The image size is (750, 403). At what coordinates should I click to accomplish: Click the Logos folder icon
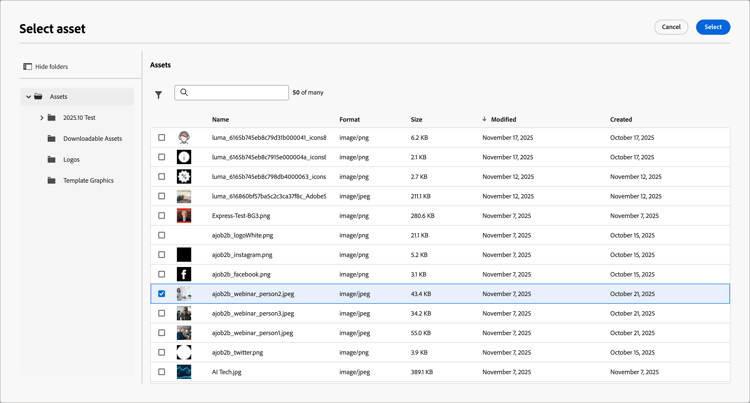(x=52, y=160)
